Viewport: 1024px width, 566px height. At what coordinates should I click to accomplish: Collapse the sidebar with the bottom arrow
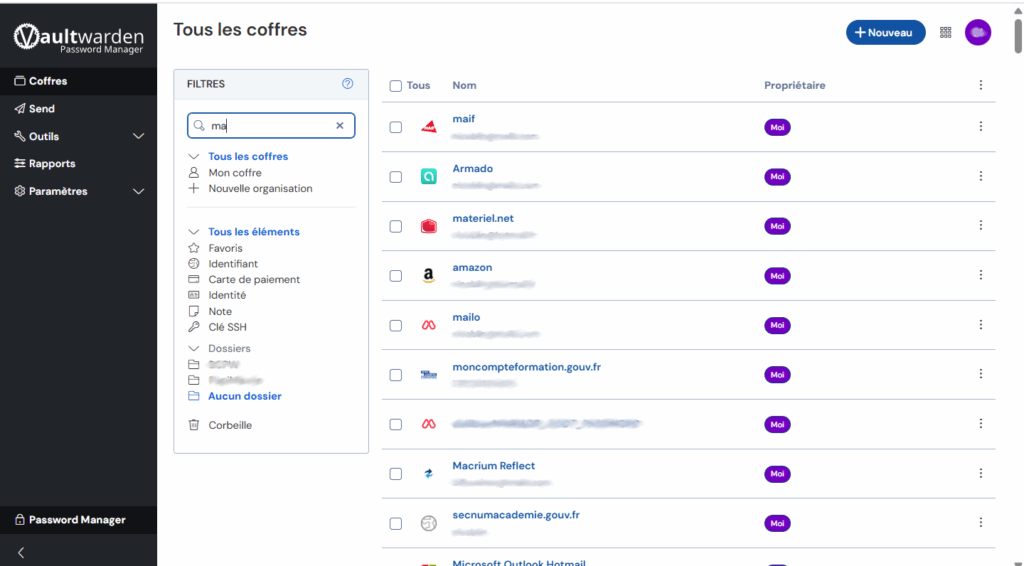click(21, 552)
